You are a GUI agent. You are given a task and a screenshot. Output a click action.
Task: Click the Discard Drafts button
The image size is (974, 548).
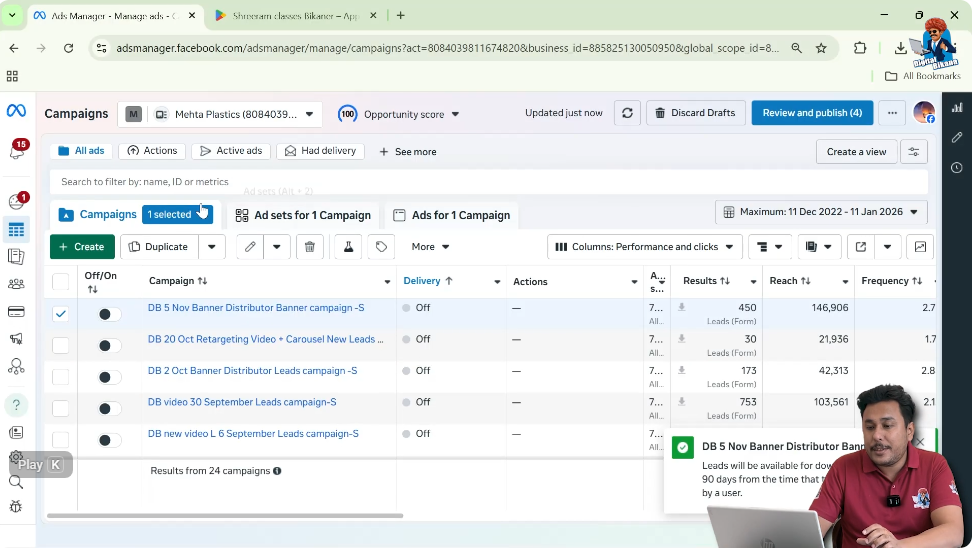tap(696, 113)
